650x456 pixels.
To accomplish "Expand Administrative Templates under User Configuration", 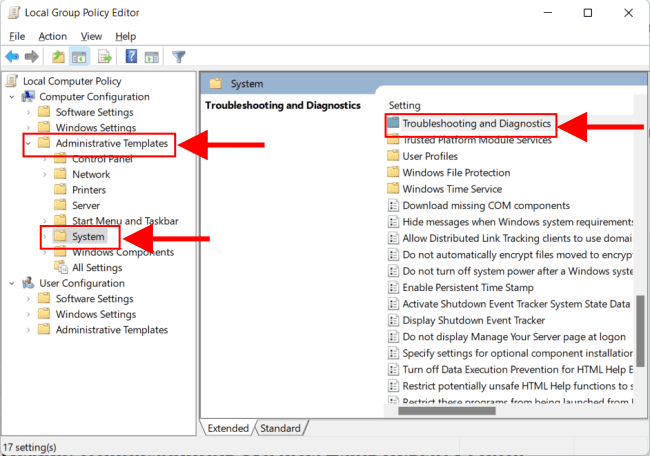I will (28, 330).
